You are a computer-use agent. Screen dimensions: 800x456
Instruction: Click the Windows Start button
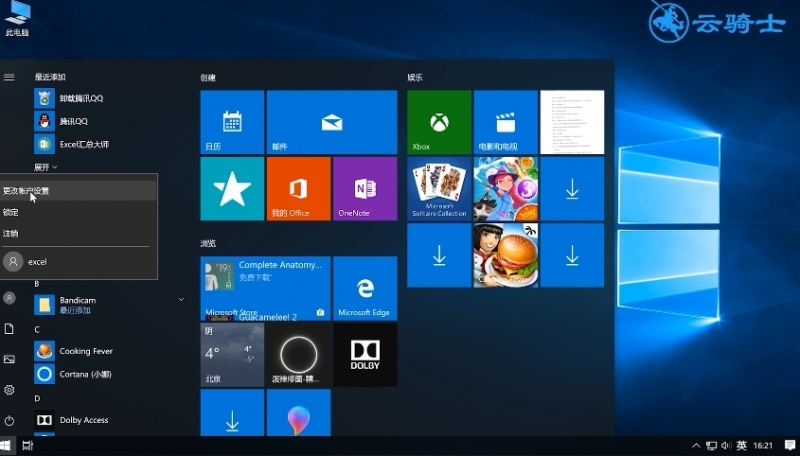6,445
